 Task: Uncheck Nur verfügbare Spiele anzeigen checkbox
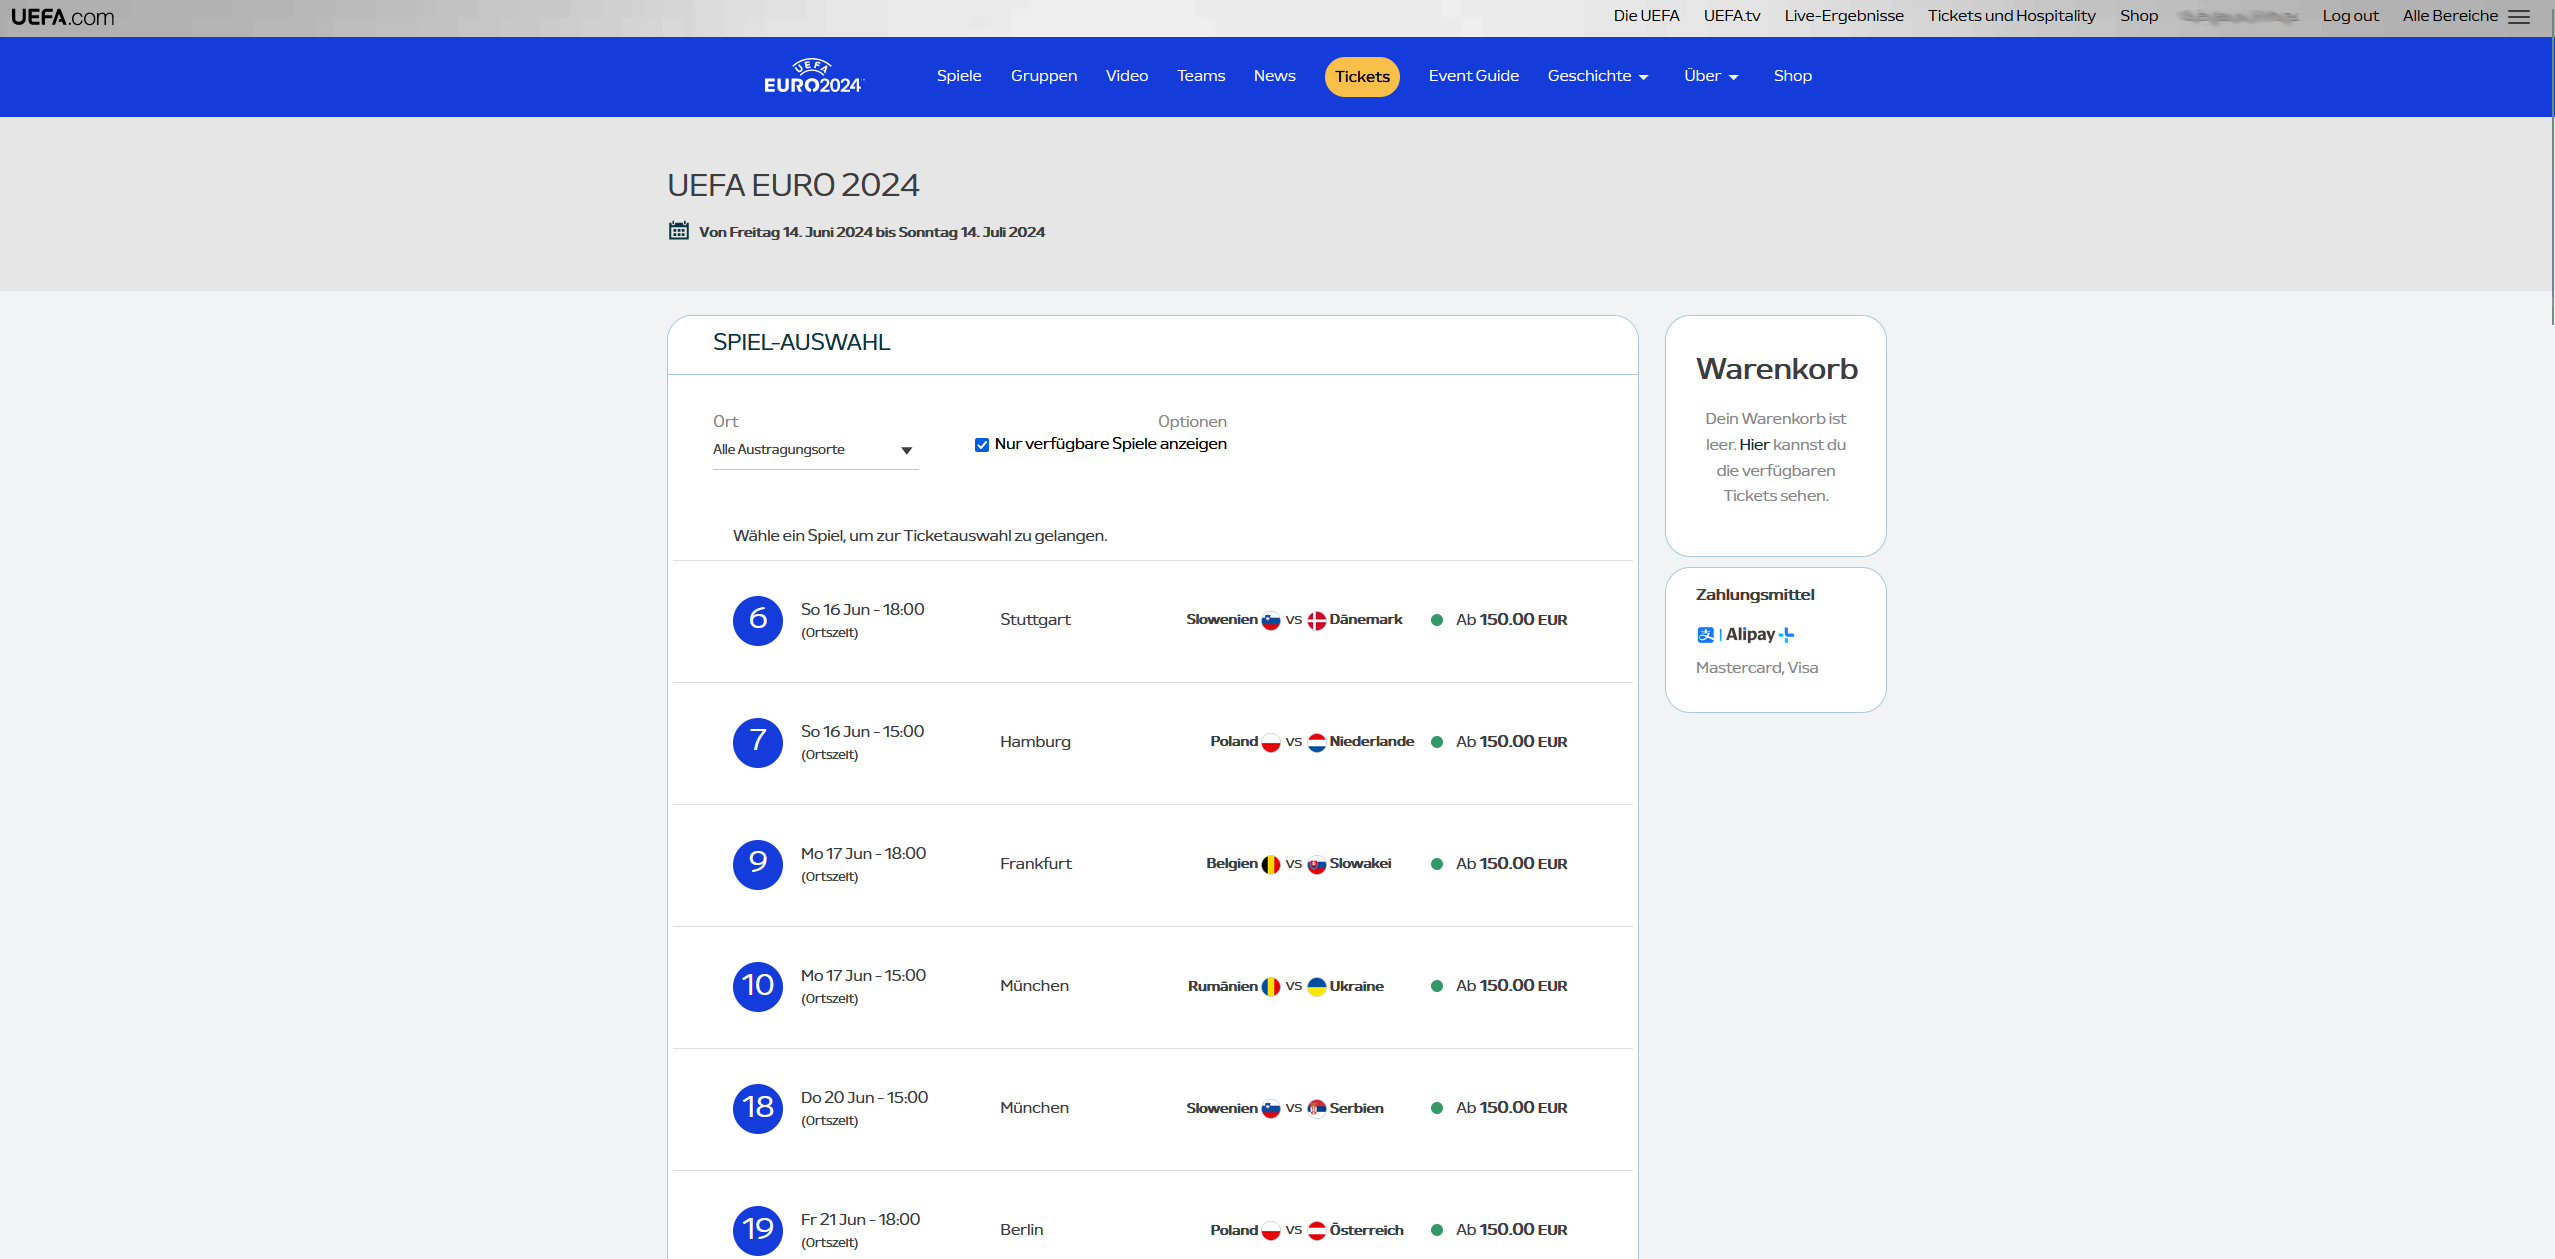click(x=982, y=445)
